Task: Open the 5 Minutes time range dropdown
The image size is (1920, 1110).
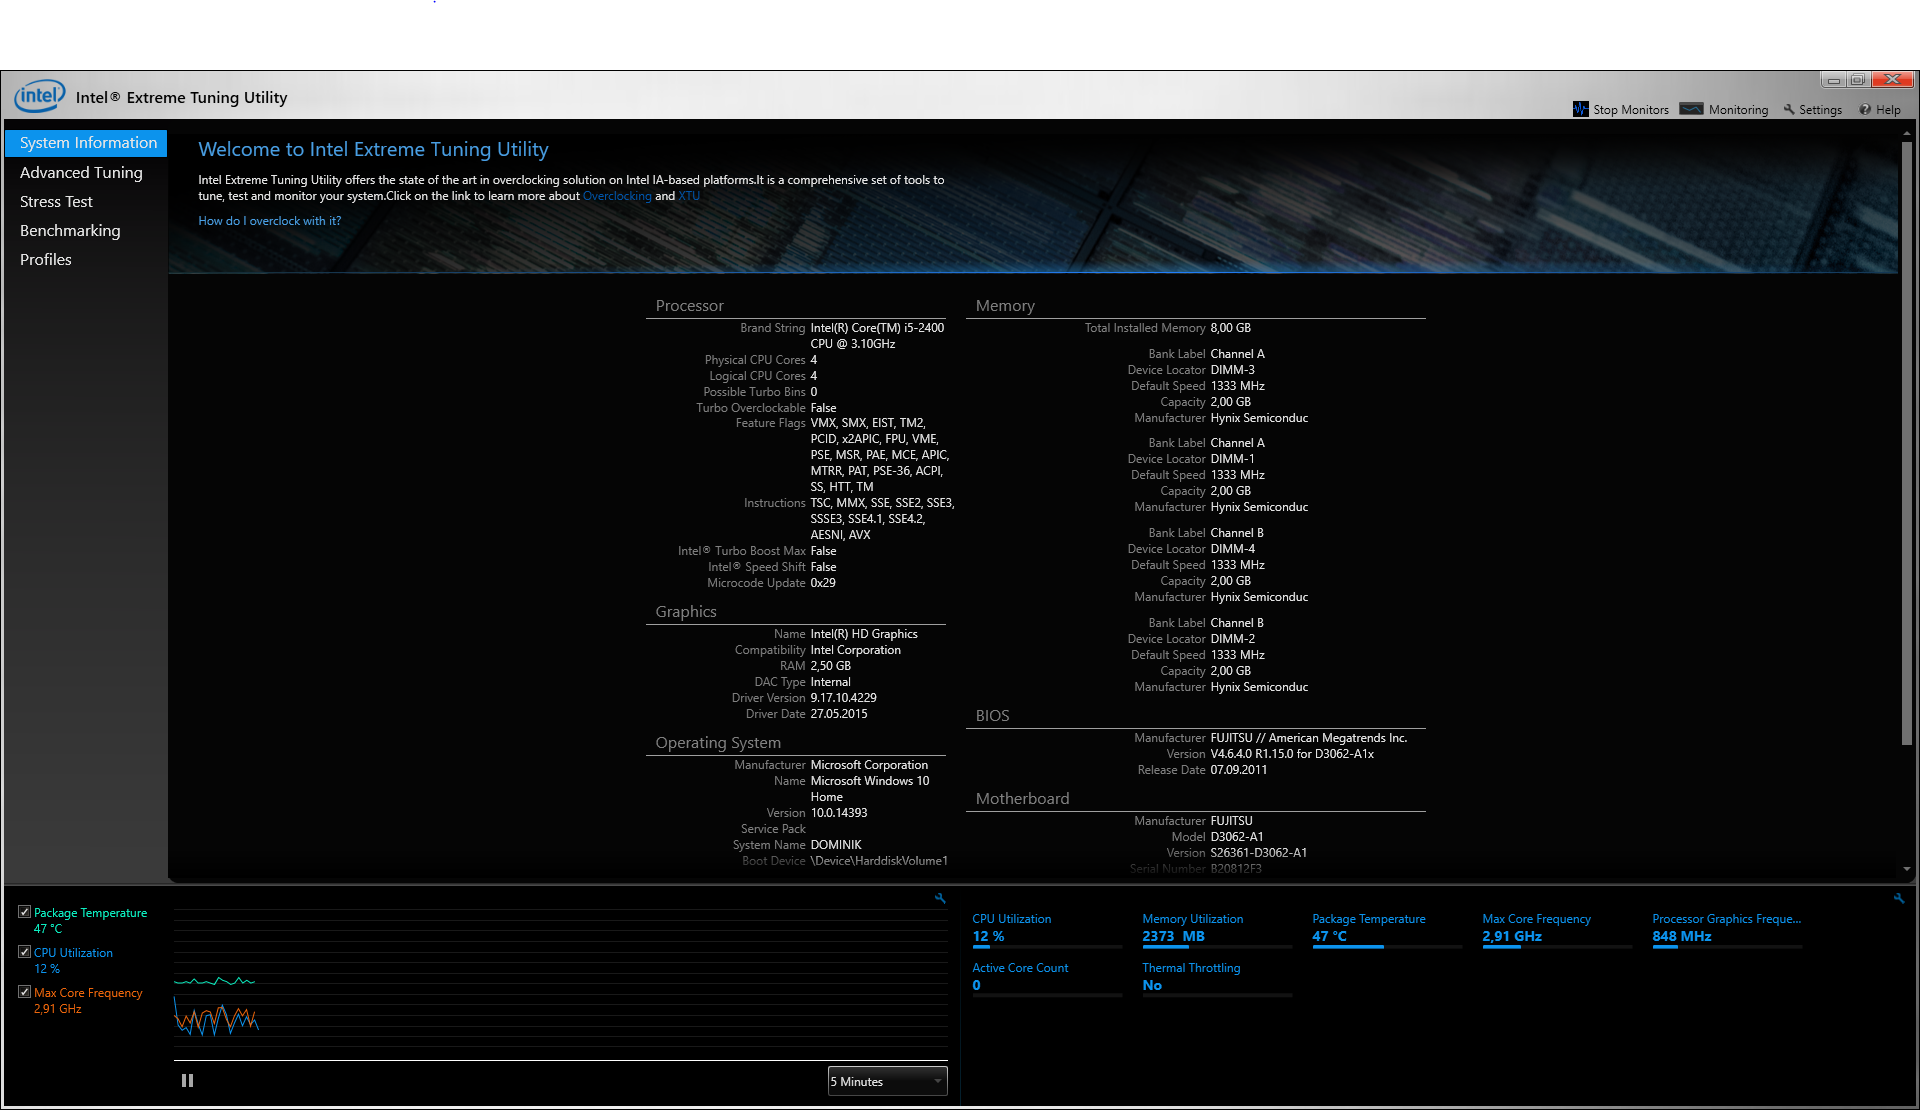Action: coord(887,1081)
